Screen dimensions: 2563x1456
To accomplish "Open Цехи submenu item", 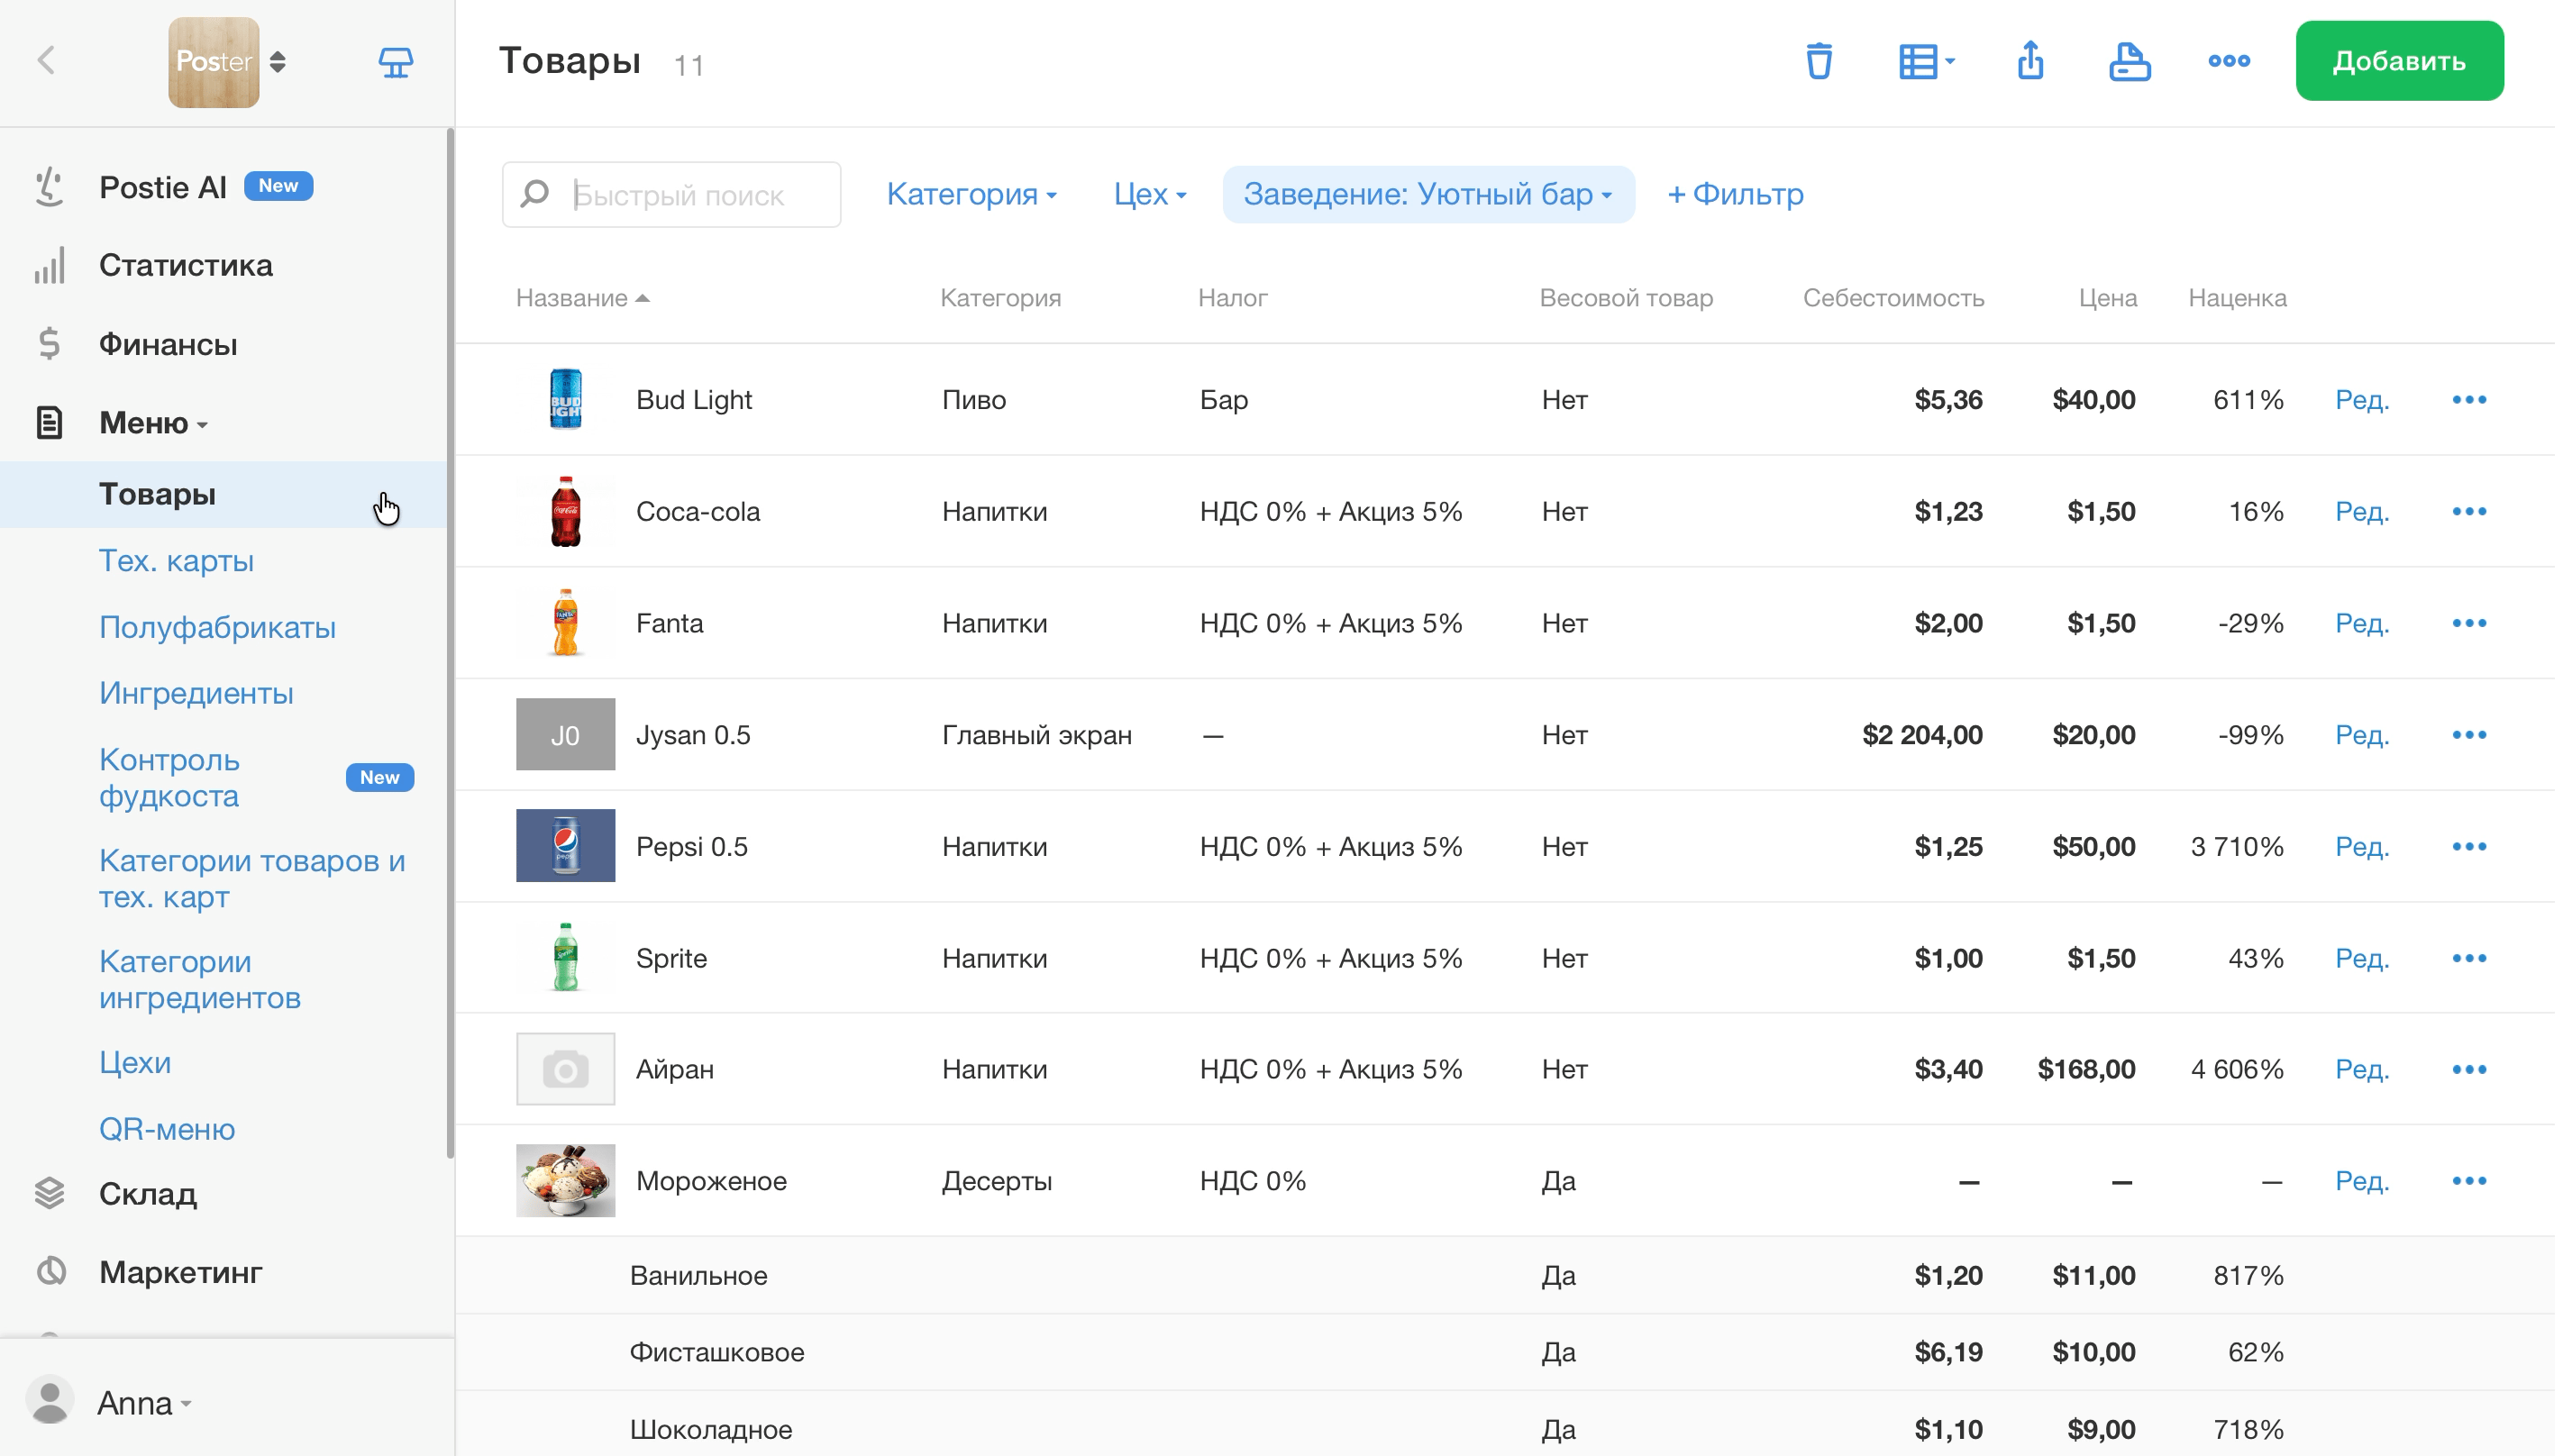I will [x=136, y=1064].
